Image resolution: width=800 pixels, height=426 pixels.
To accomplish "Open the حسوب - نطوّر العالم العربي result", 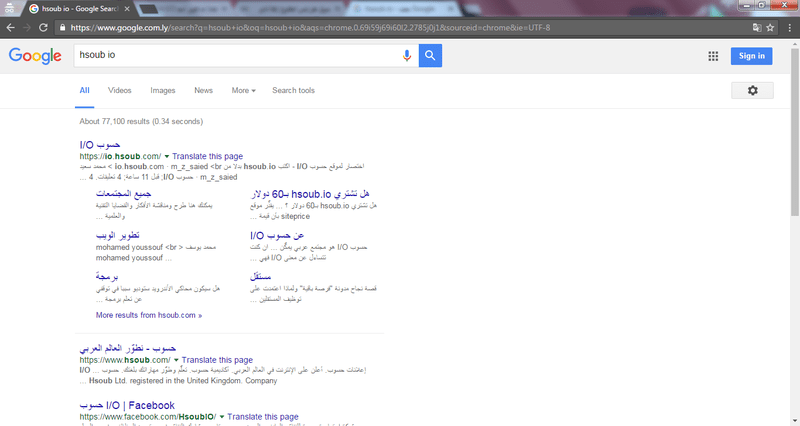I will [128, 348].
